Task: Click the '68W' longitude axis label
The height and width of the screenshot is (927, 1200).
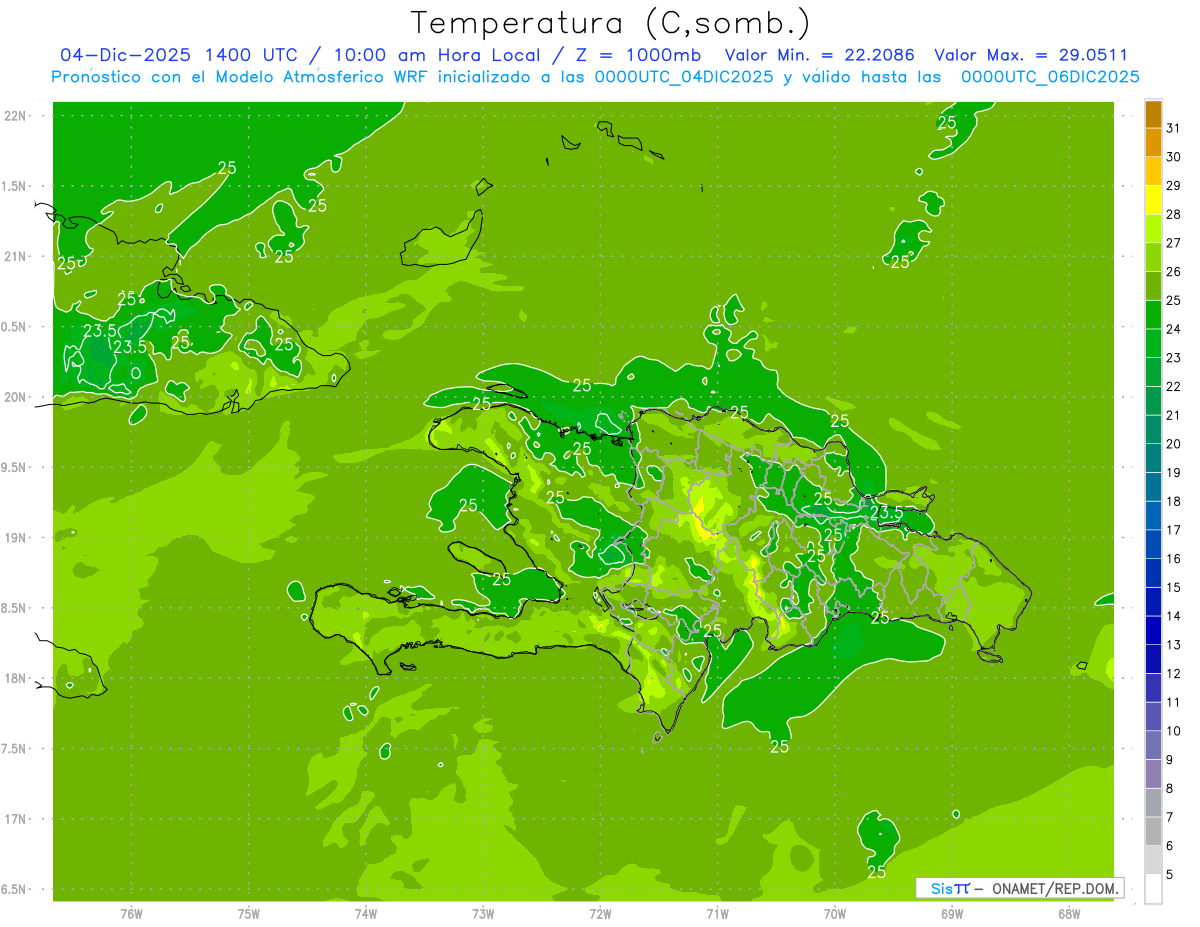Action: (x=1069, y=913)
